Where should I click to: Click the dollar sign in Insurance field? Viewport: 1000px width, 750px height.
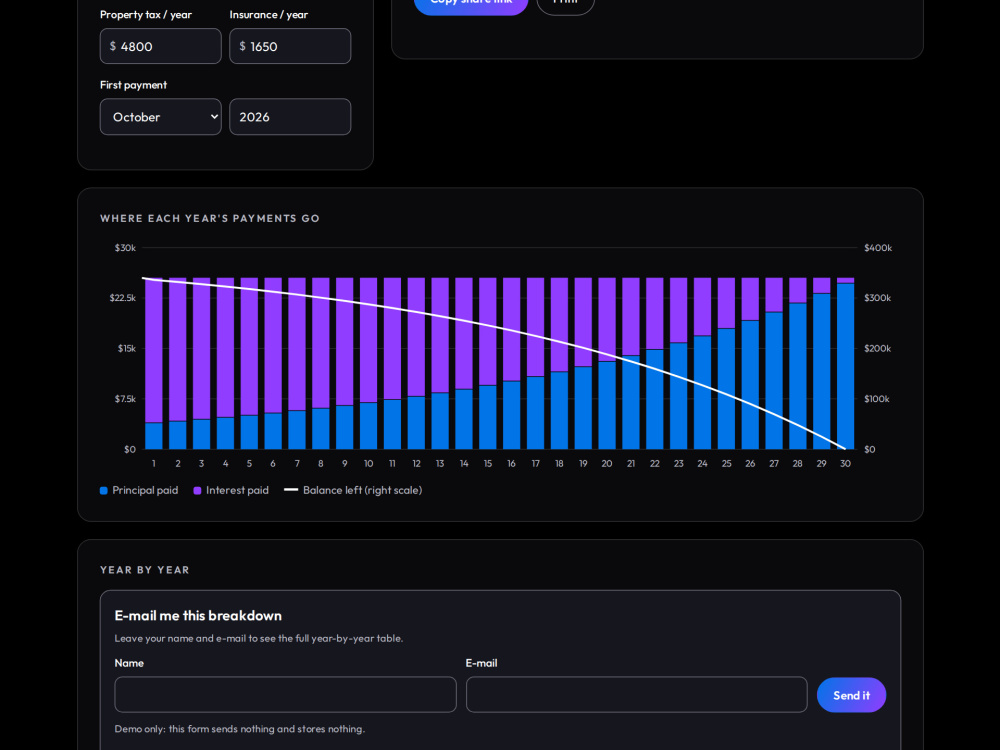point(242,46)
